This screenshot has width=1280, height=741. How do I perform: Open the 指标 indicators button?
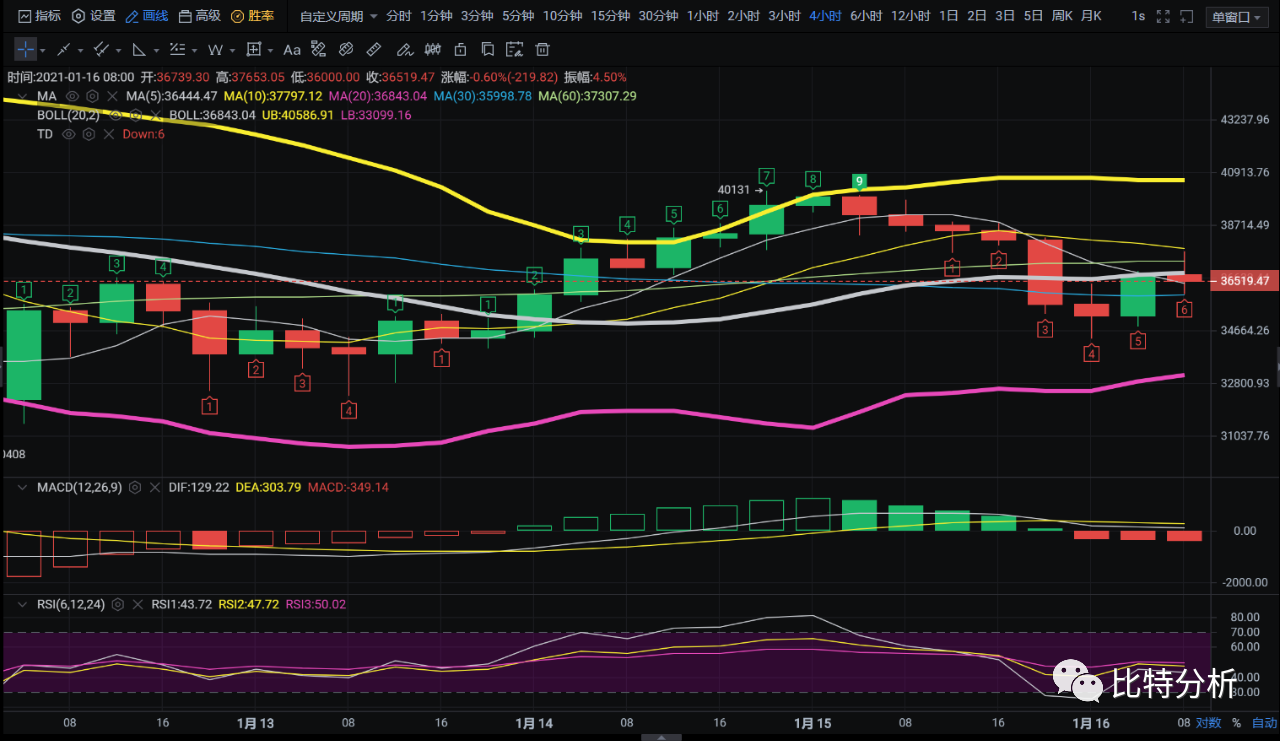38,16
